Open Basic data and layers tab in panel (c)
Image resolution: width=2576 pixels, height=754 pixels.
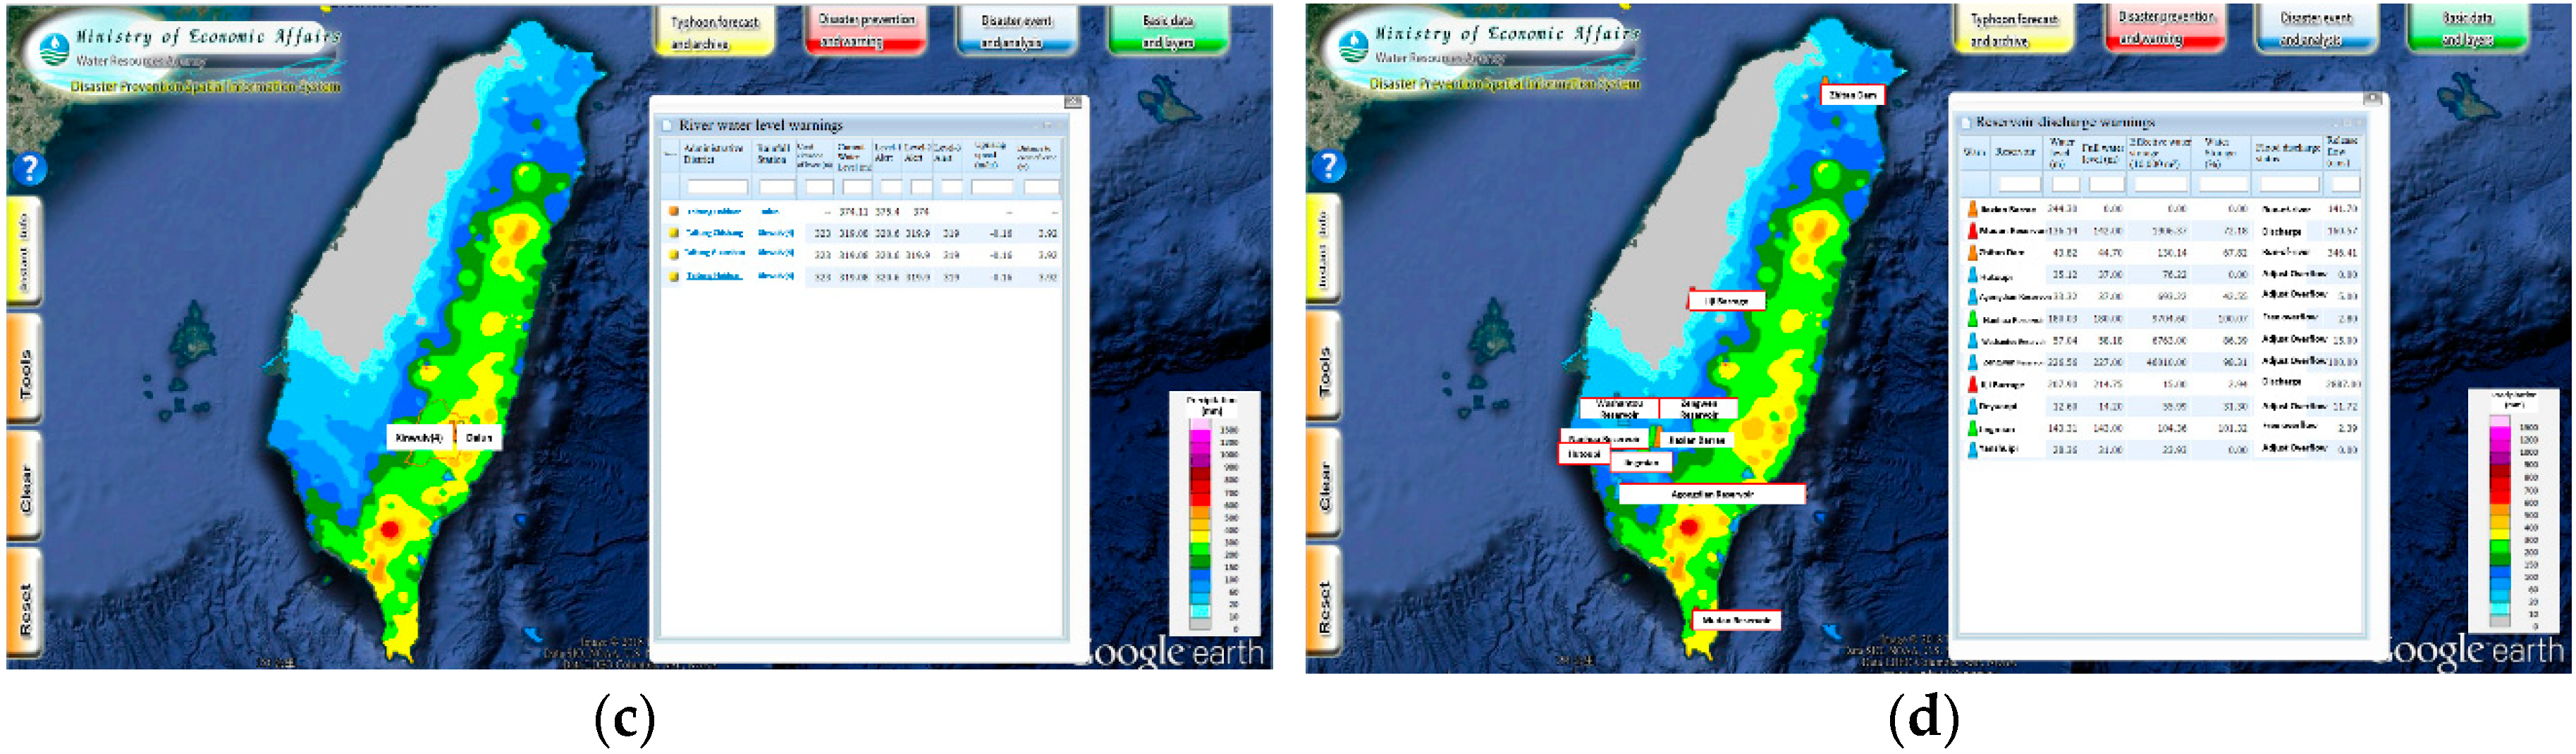tap(1167, 31)
